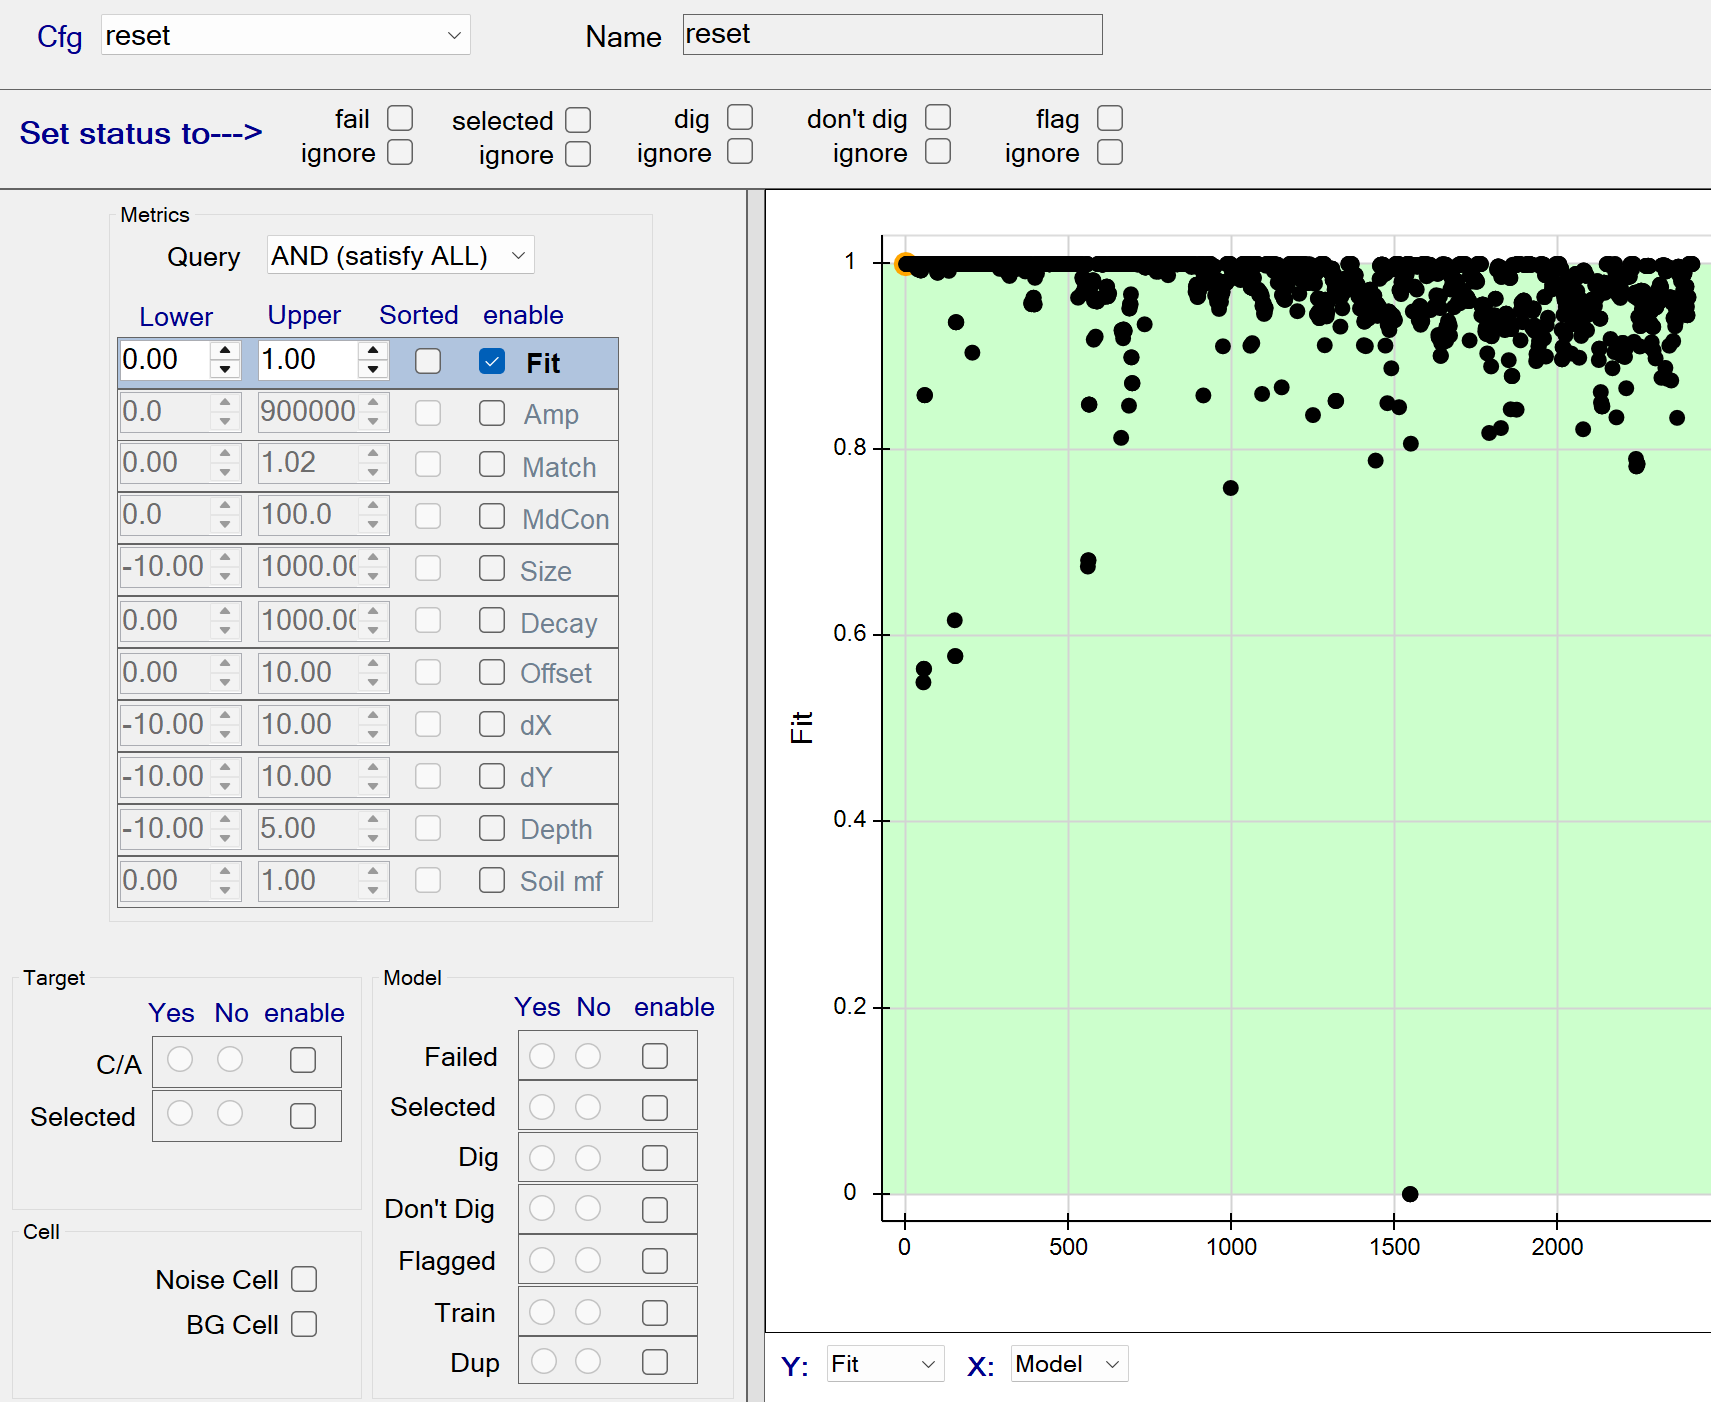Enable the Target C/A filter checkbox
The height and width of the screenshot is (1402, 1711).
303,1060
